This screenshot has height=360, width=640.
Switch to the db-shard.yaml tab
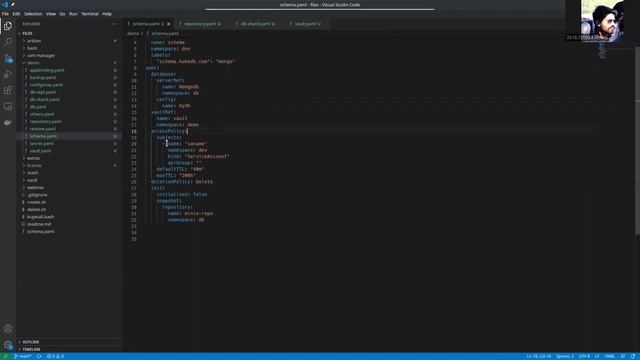[x=257, y=24]
